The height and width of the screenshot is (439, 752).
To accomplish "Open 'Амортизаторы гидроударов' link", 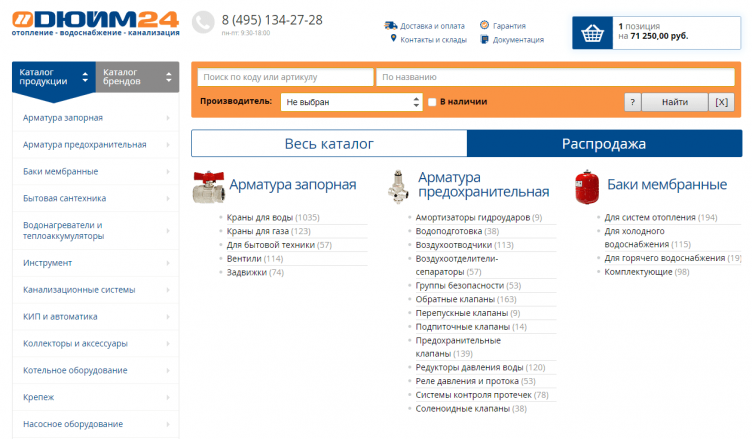I will point(472,217).
